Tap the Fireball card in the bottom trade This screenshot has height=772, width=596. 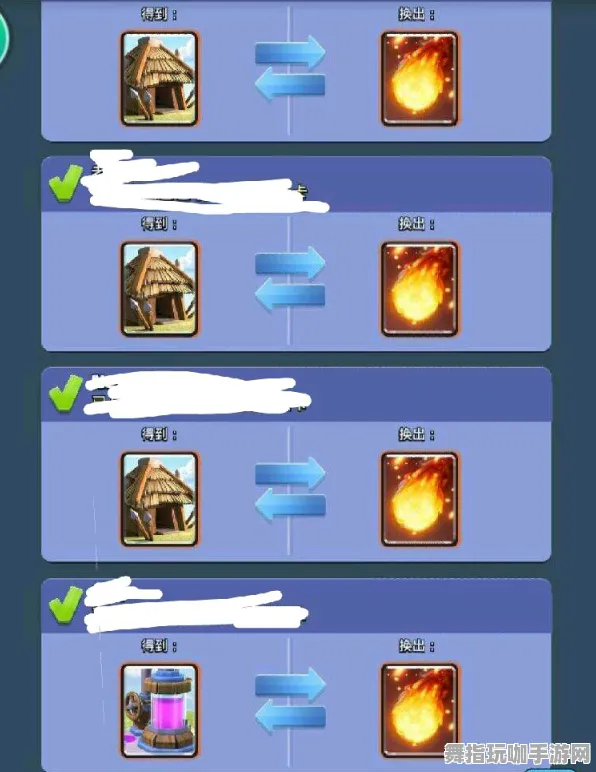[x=419, y=710]
